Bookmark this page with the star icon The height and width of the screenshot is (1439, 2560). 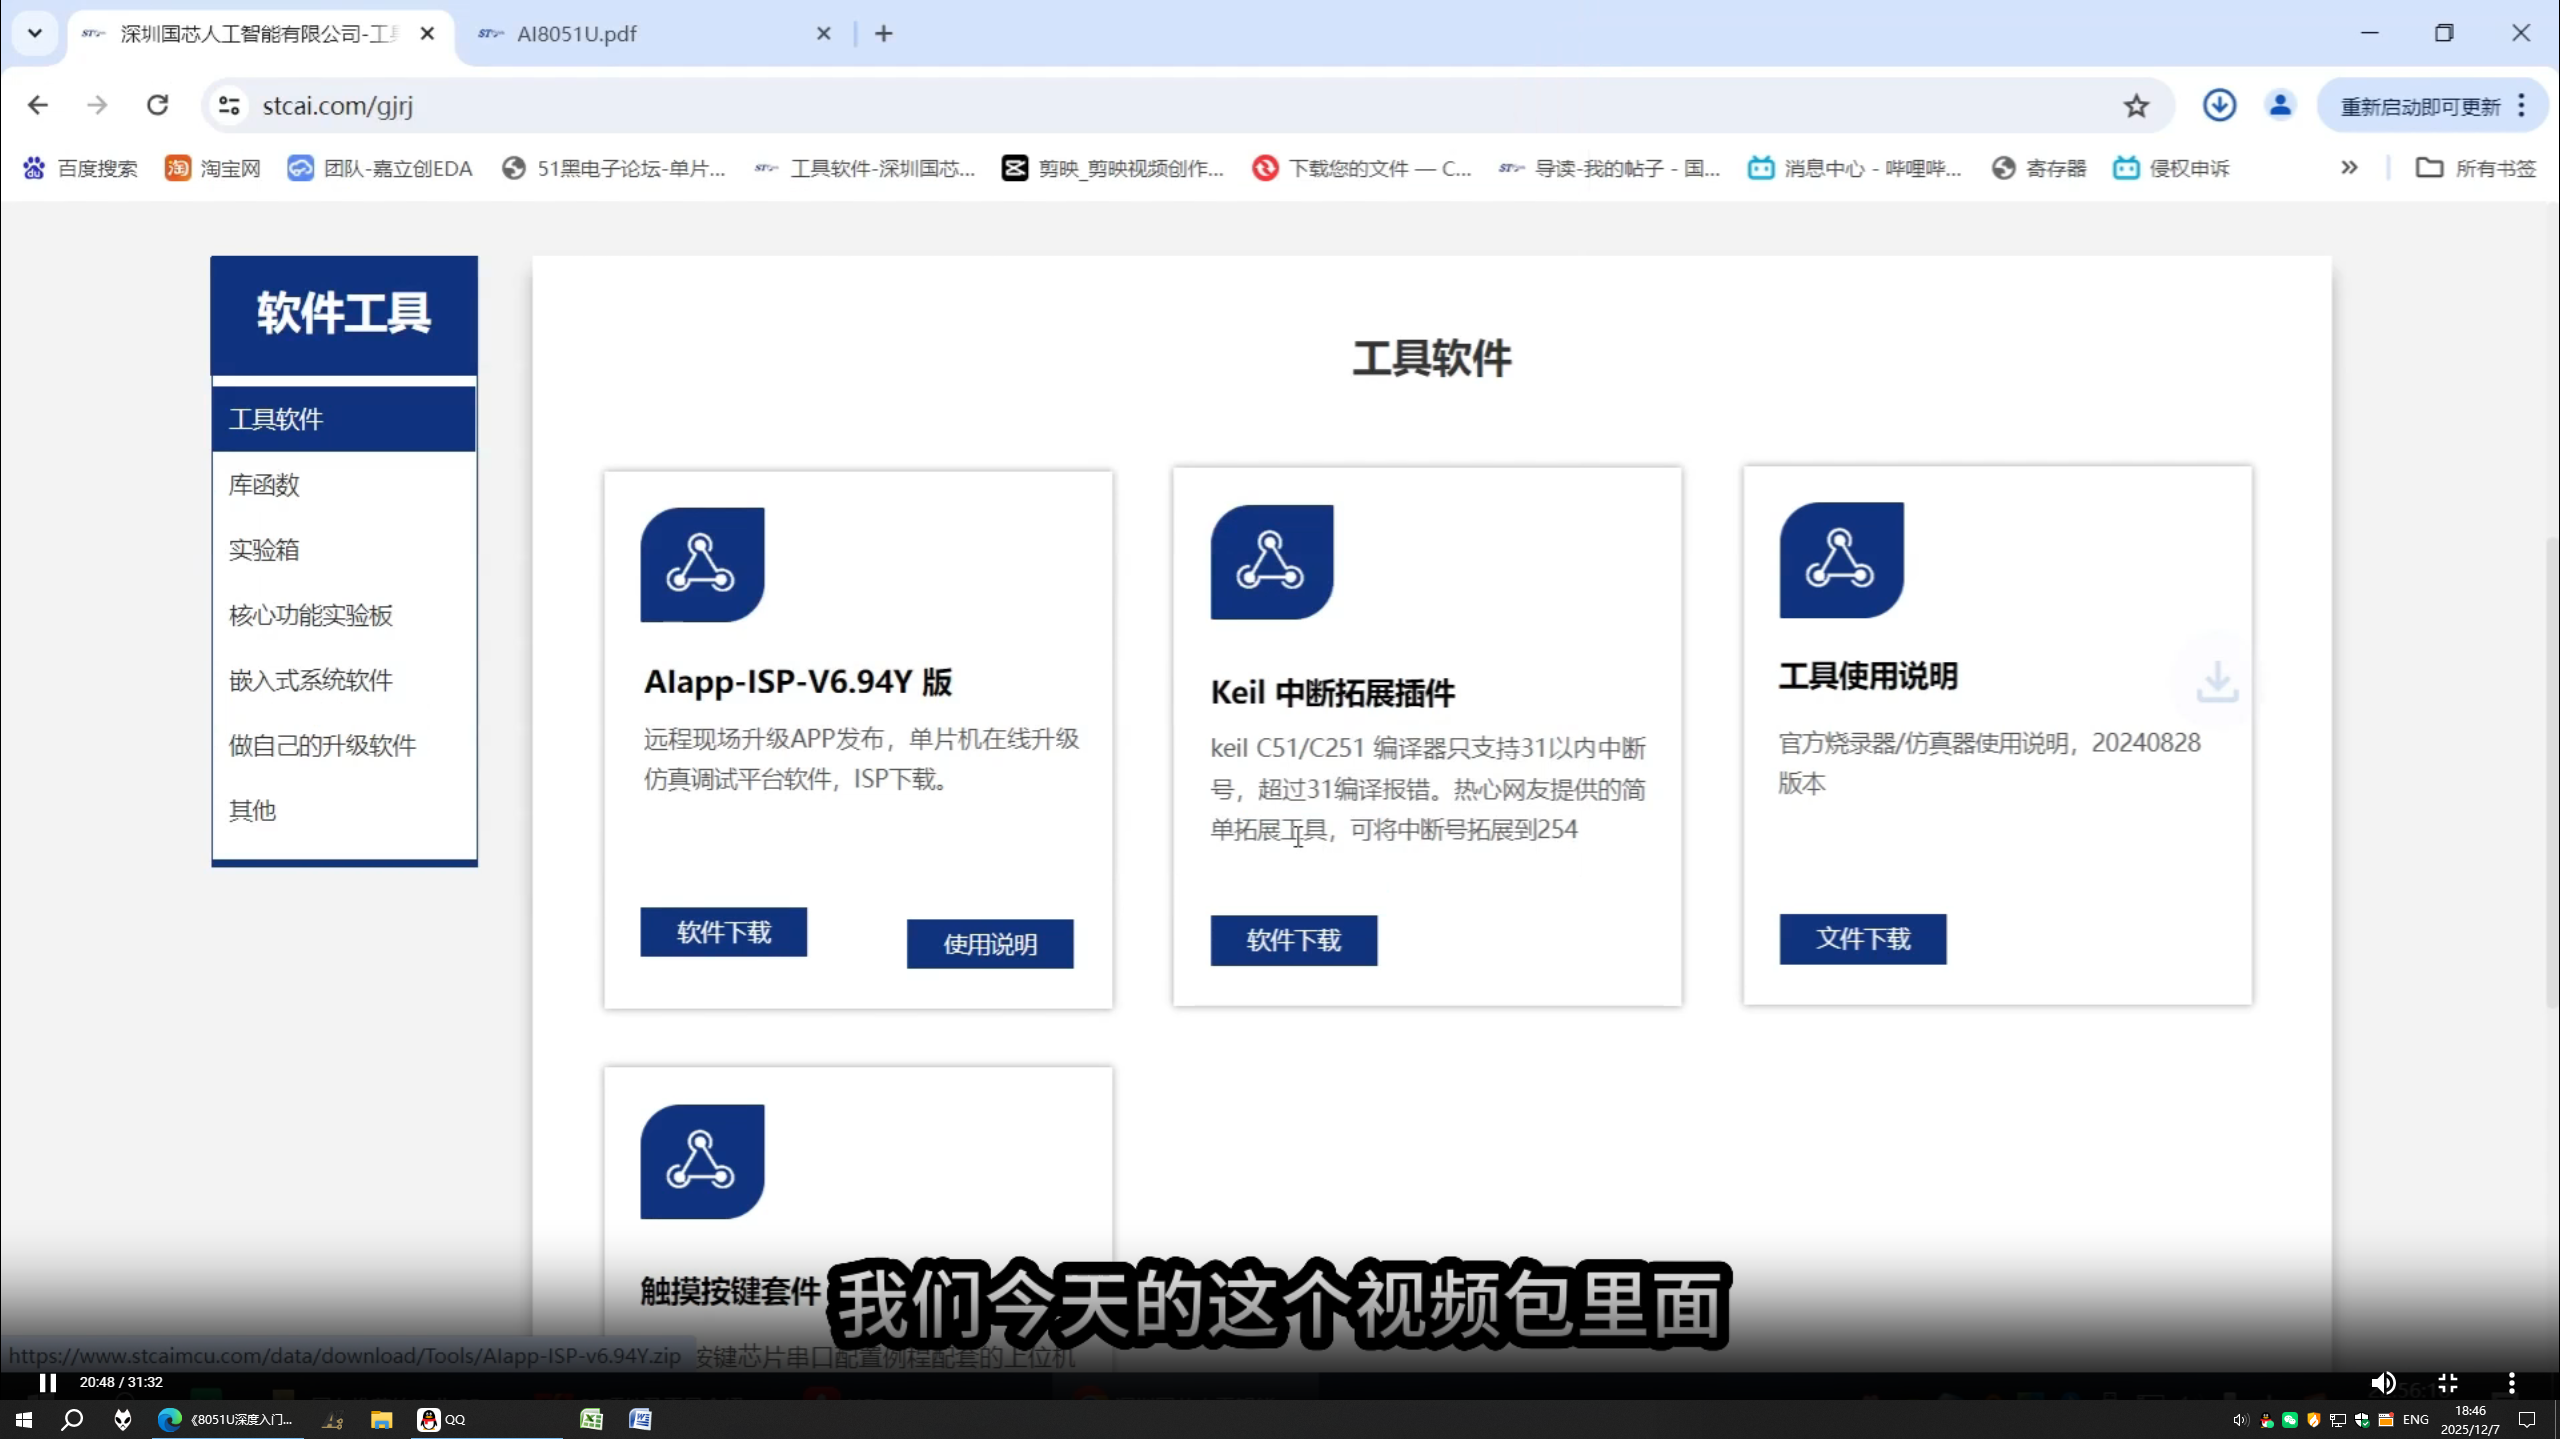tap(2136, 106)
